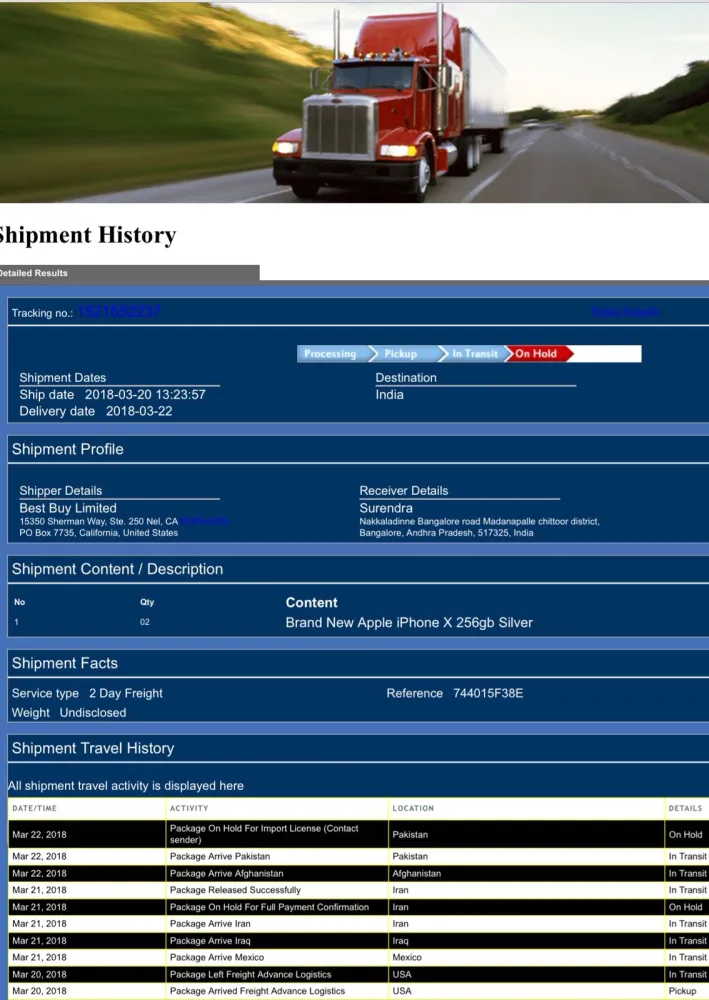Click the DATE/TIME column header

pyautogui.click(x=34, y=808)
